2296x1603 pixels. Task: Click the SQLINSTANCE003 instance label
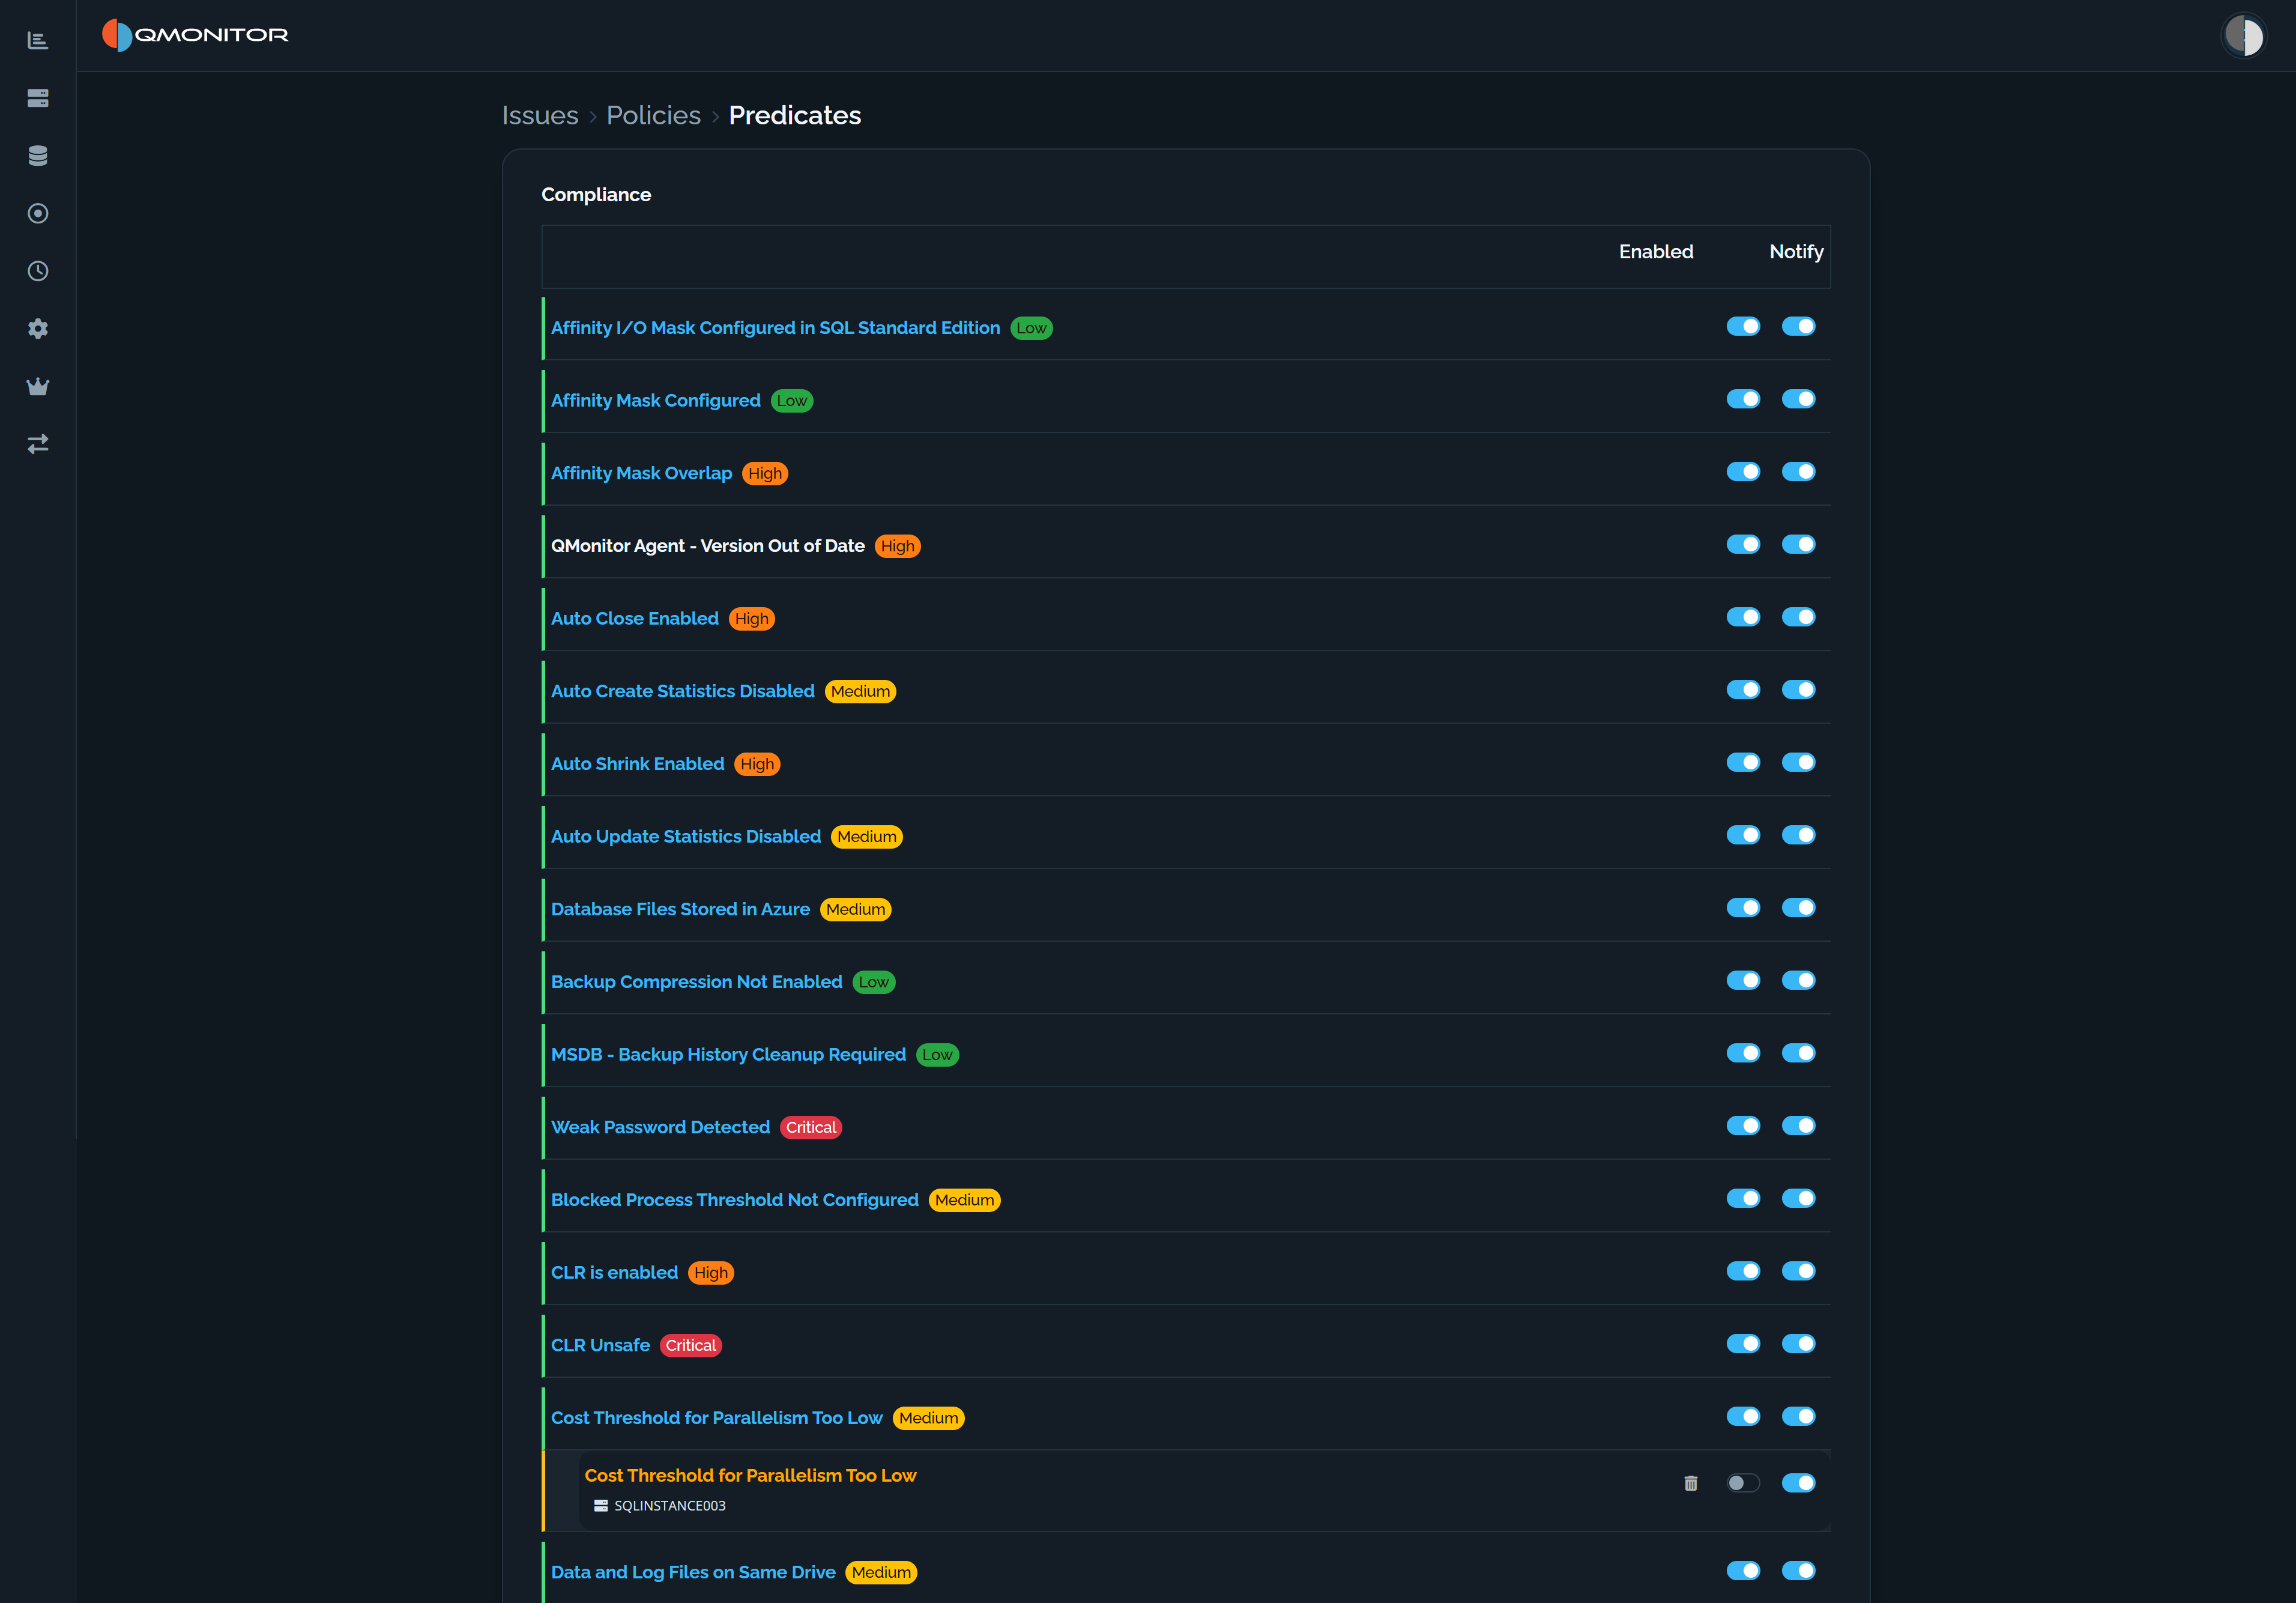pos(670,1505)
